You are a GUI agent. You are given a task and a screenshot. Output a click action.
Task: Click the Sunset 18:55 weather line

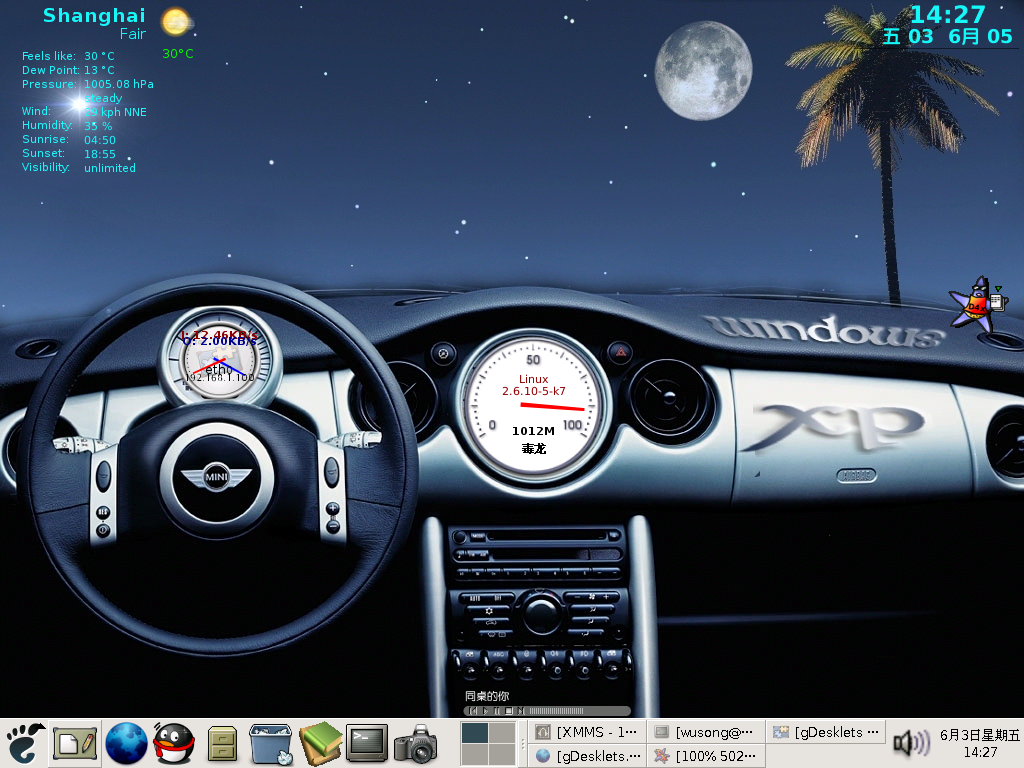click(x=69, y=154)
